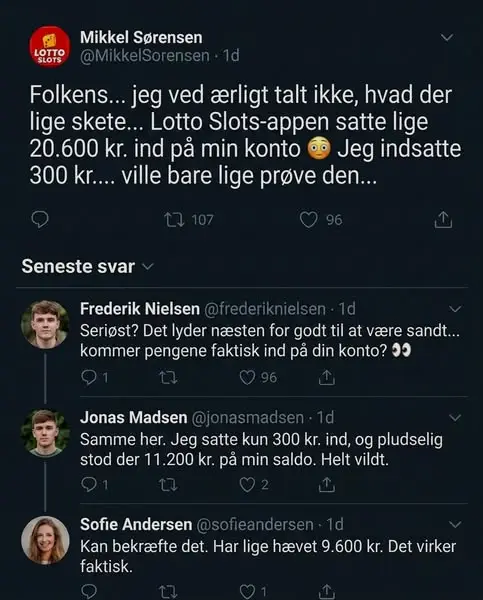This screenshot has height=600, width=483.
Task: Open options chevron on Frederik Nielsen's reply
Action: (x=455, y=309)
